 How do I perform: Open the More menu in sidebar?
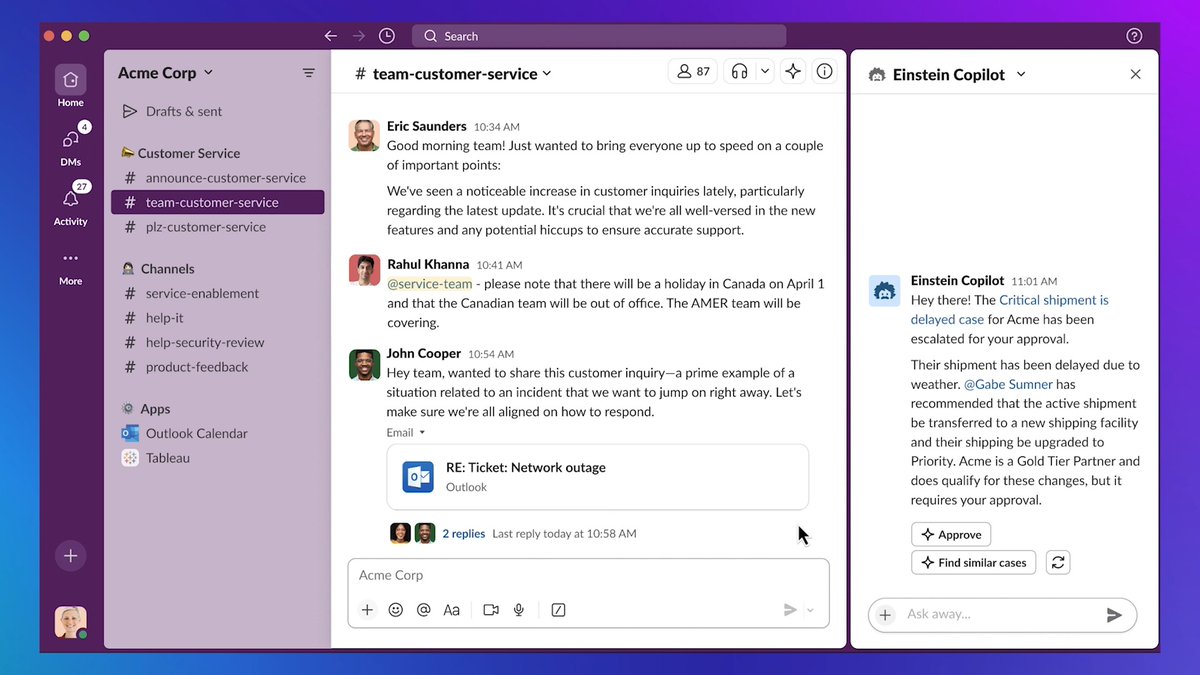(70, 265)
